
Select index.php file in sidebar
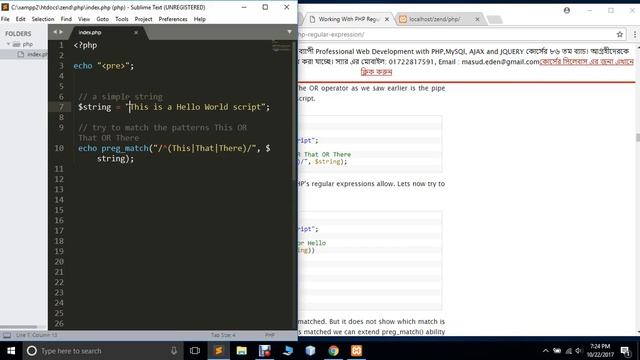point(33,54)
